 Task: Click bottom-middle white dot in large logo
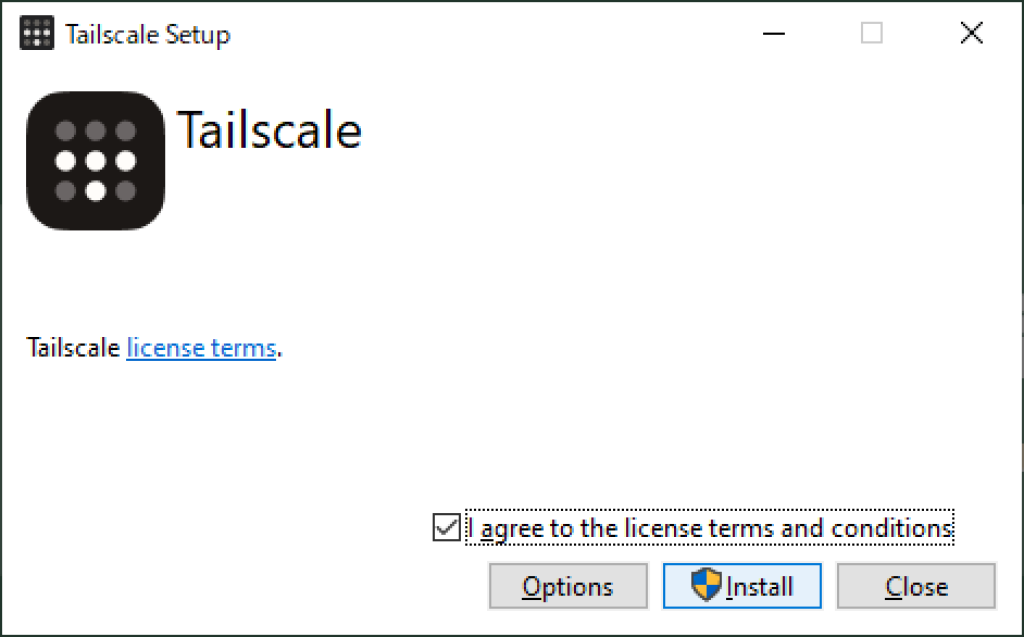(x=95, y=190)
